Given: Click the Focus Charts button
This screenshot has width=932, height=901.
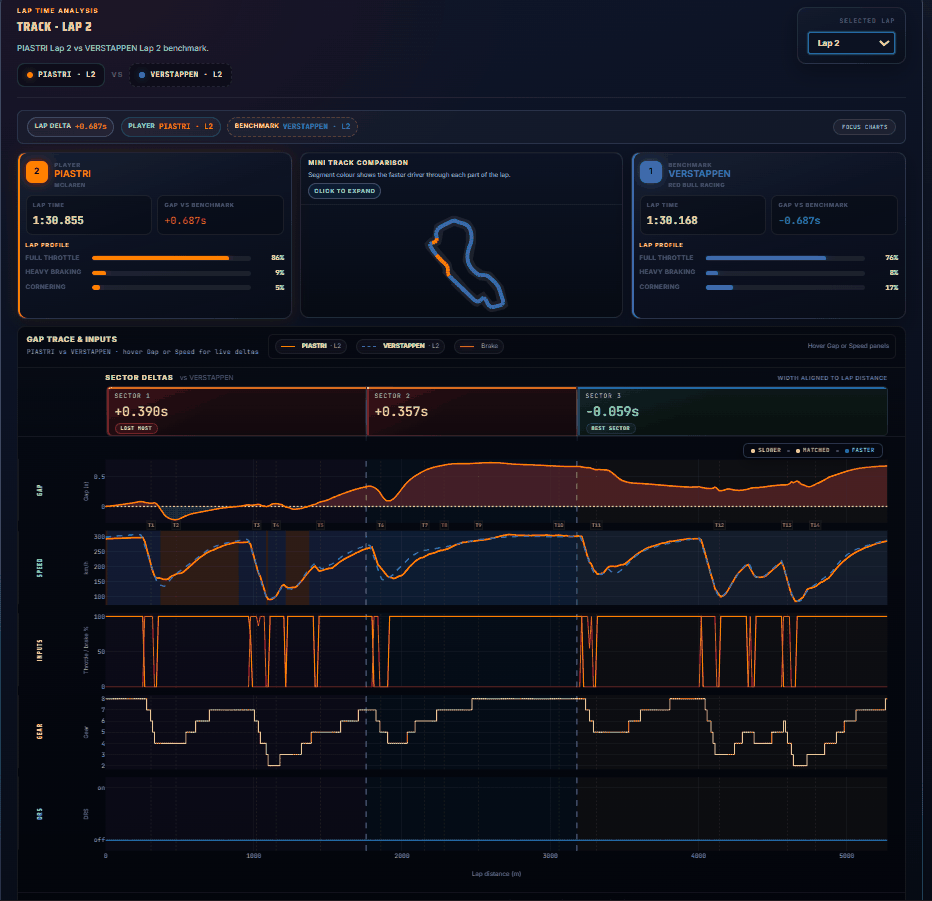Looking at the screenshot, I should pos(864,127).
